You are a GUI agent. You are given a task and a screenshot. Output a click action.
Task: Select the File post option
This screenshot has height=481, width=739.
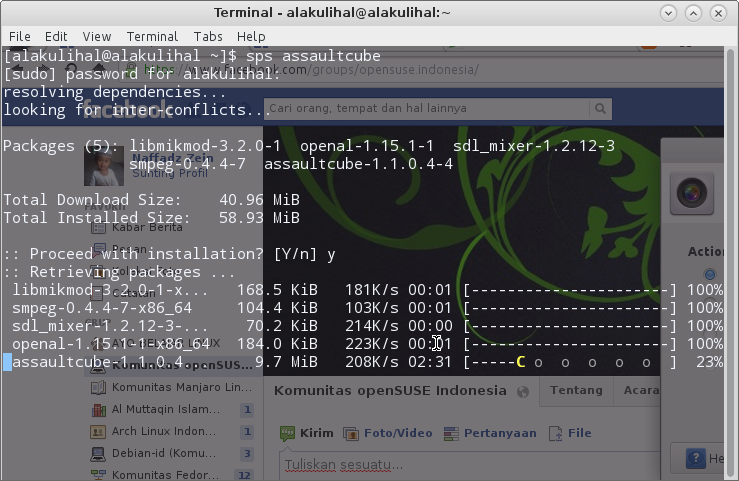click(579, 433)
